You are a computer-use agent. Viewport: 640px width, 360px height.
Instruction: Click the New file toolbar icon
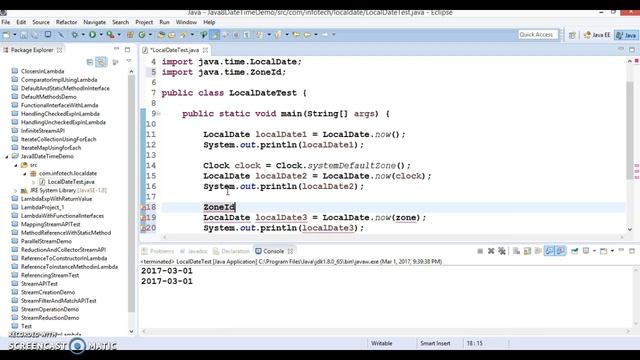(x=7, y=35)
